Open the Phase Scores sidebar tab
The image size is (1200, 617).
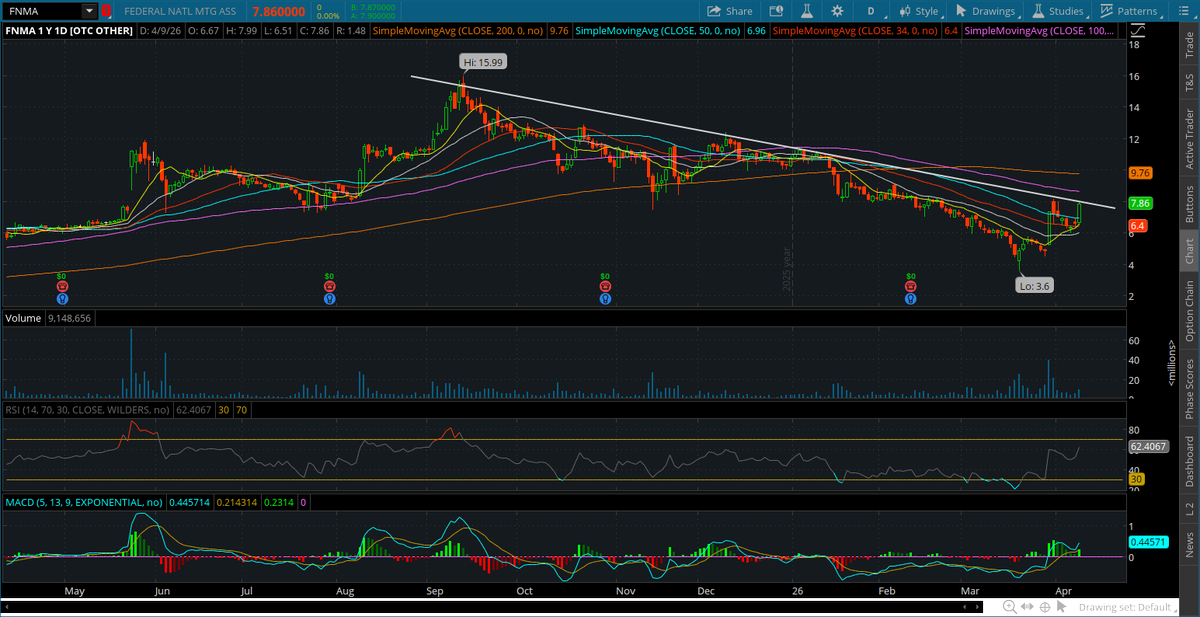(1189, 388)
